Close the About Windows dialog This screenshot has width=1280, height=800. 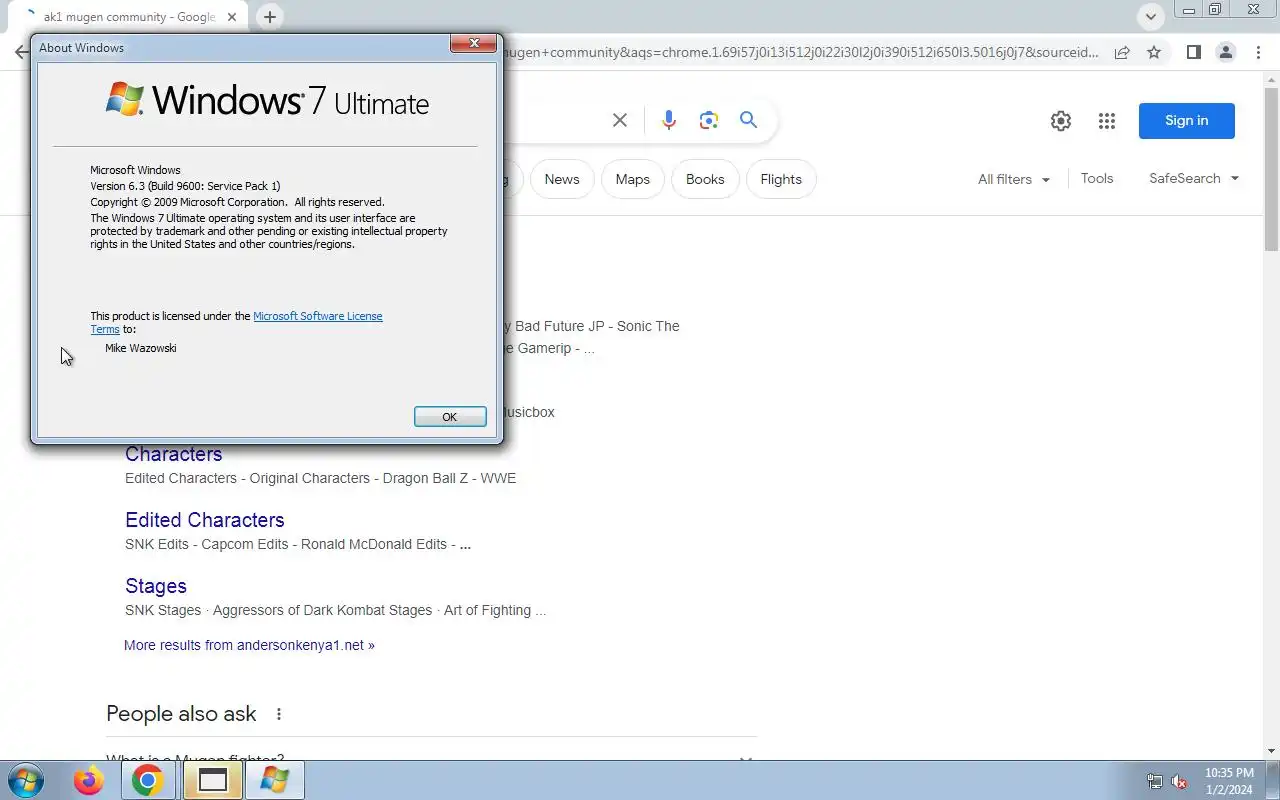[474, 43]
